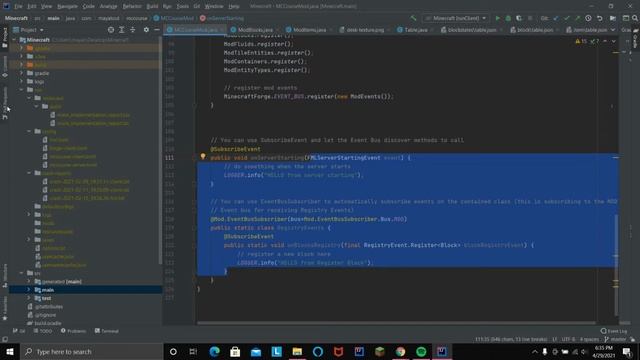Open the Build menu
Image resolution: width=640 pixels, height=360 pixels.
click(152, 7)
